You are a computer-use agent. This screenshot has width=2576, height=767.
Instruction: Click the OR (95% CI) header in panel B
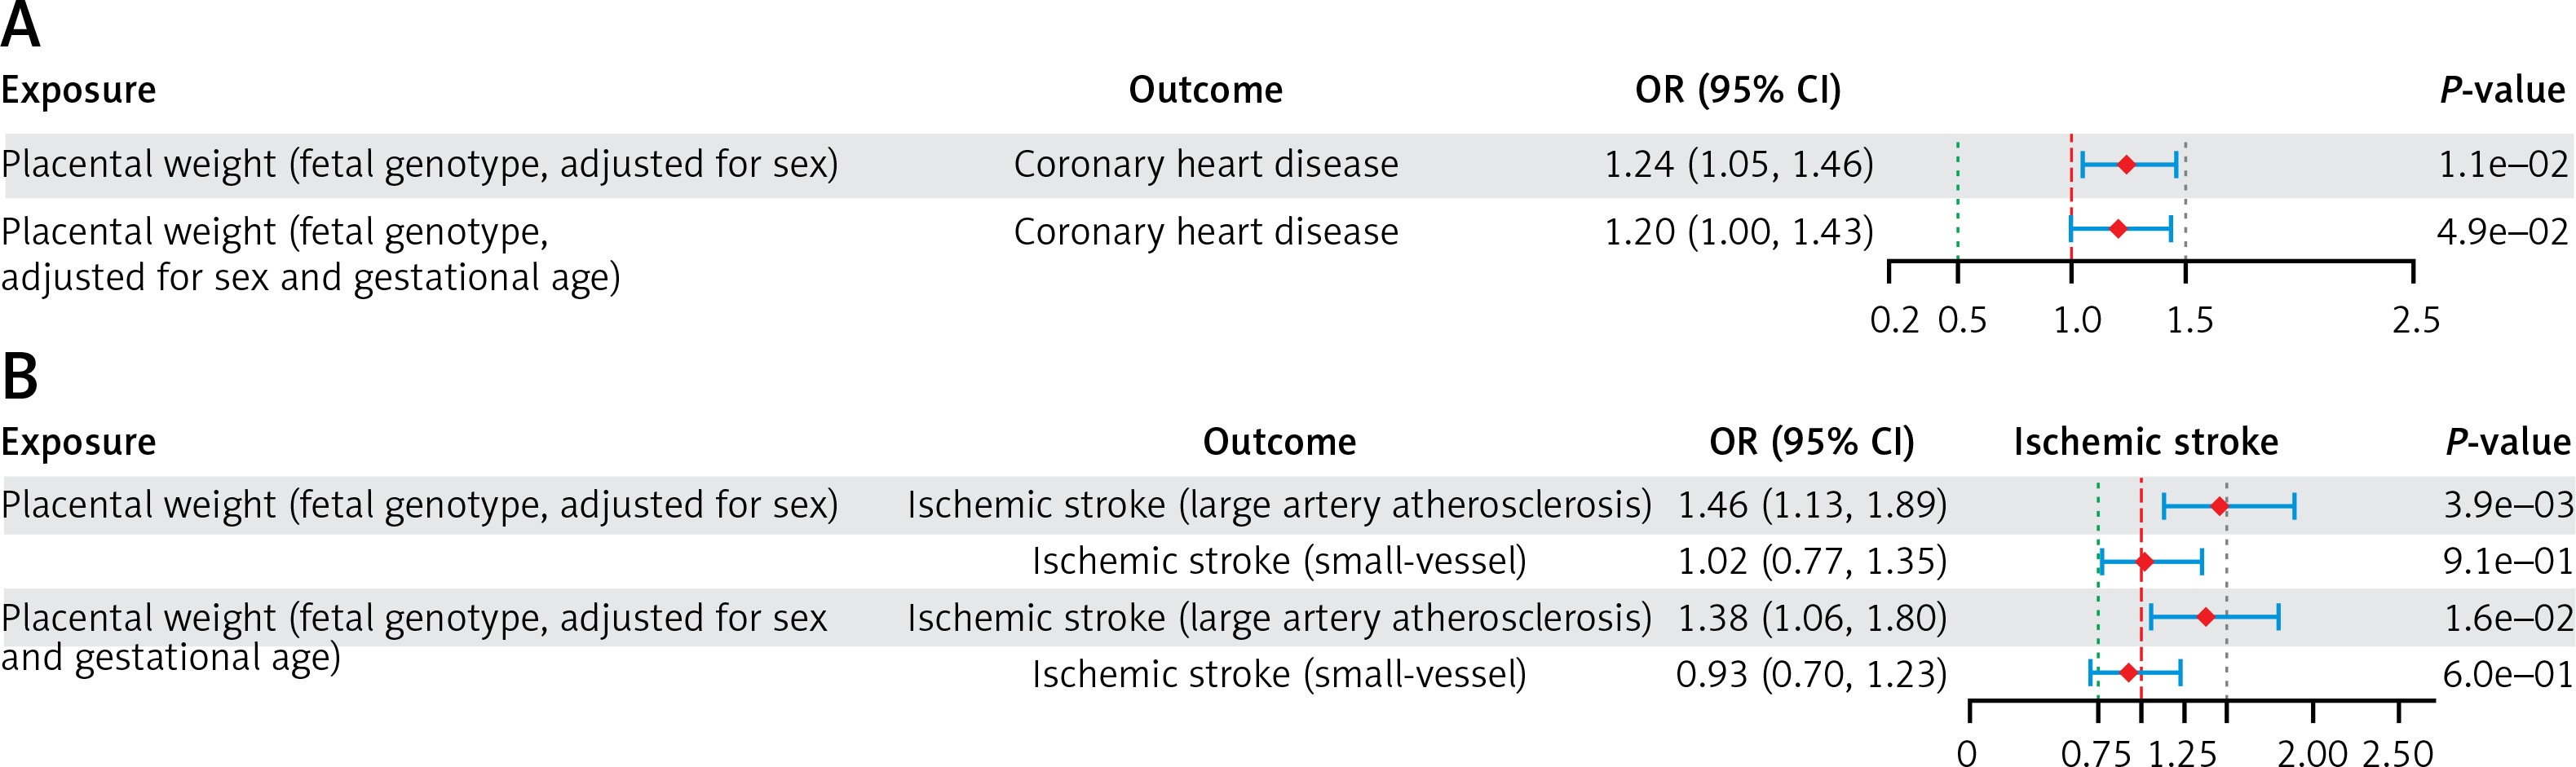coord(1811,442)
